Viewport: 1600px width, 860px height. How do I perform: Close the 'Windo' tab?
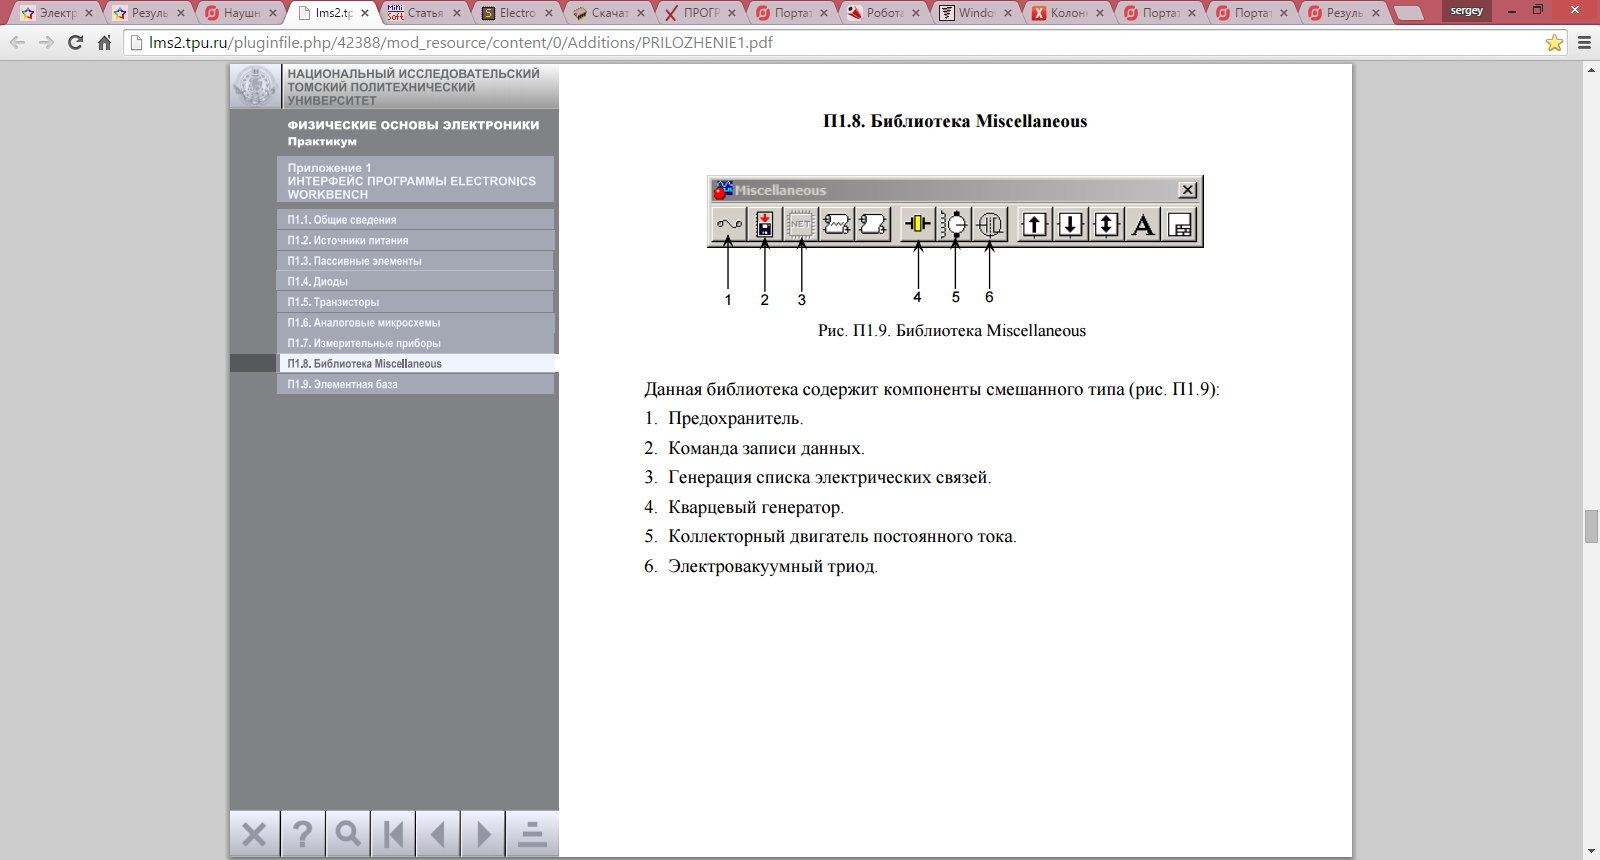pyautogui.click(x=1008, y=13)
